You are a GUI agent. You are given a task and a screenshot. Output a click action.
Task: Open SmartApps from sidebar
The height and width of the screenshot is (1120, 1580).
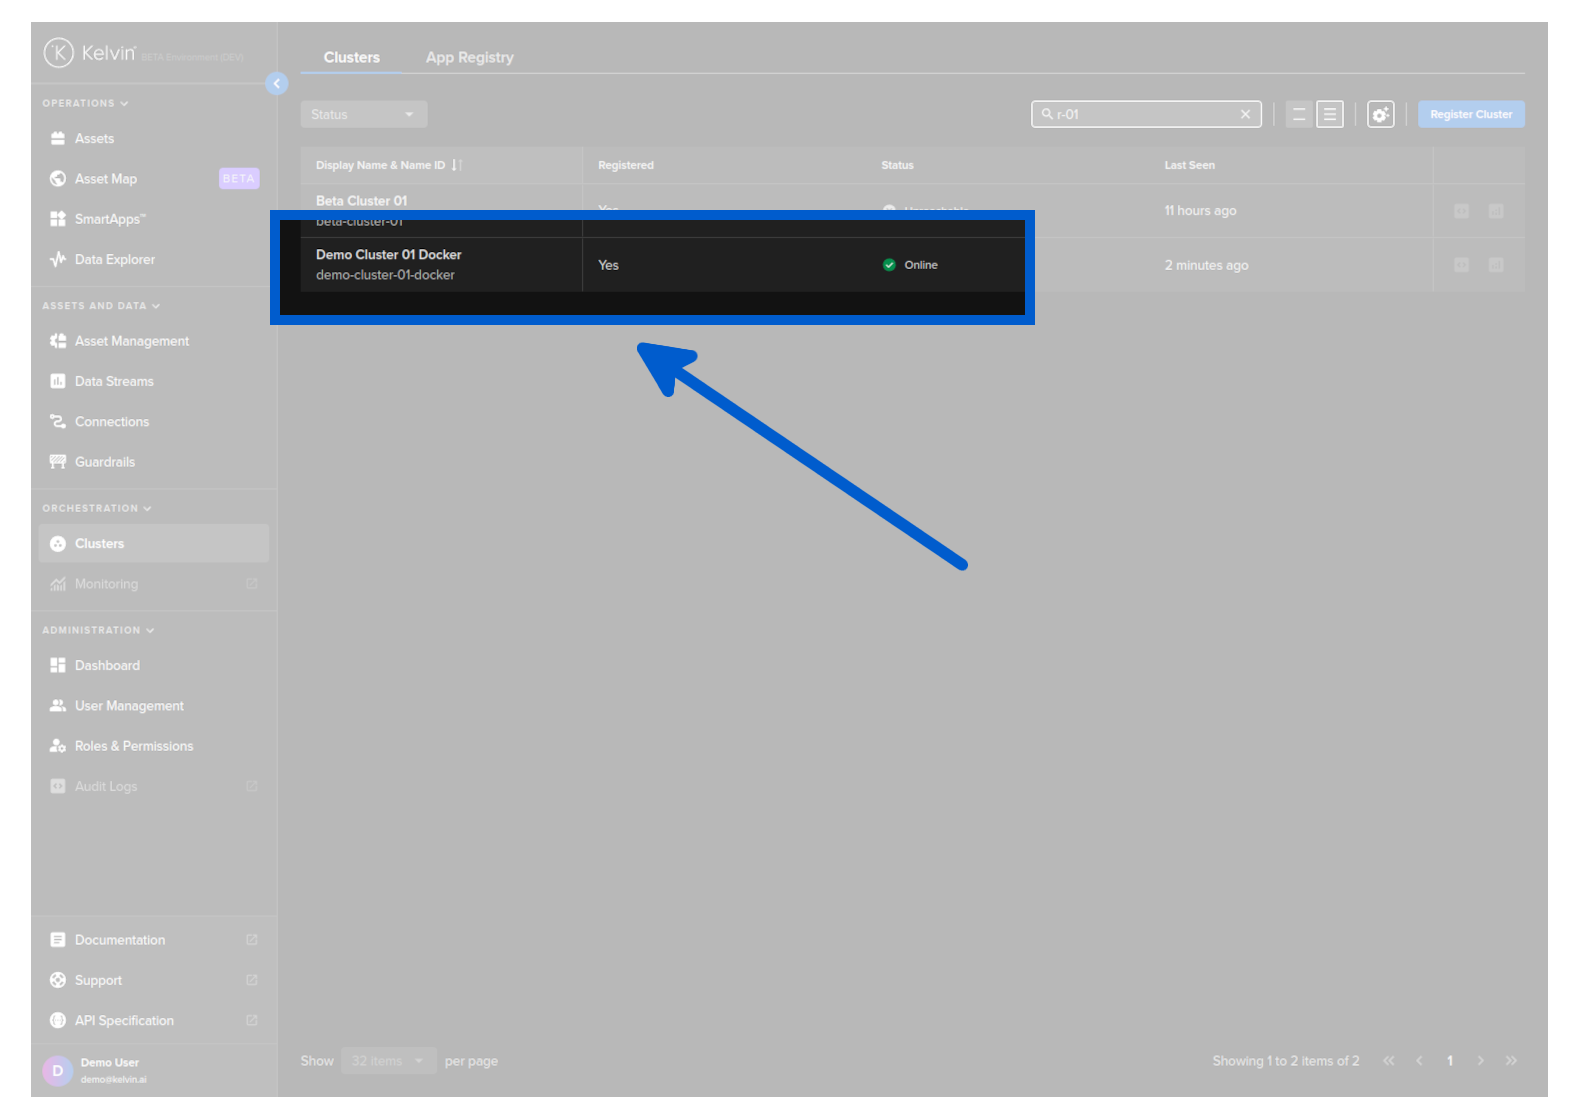110,219
